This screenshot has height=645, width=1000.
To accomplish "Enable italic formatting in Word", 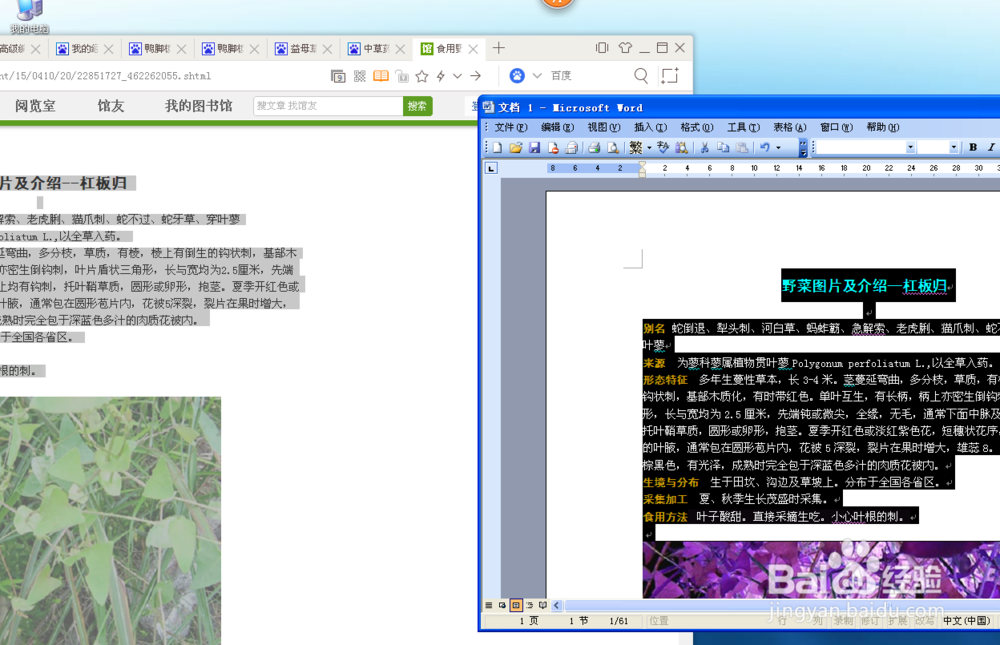I will tap(989, 146).
